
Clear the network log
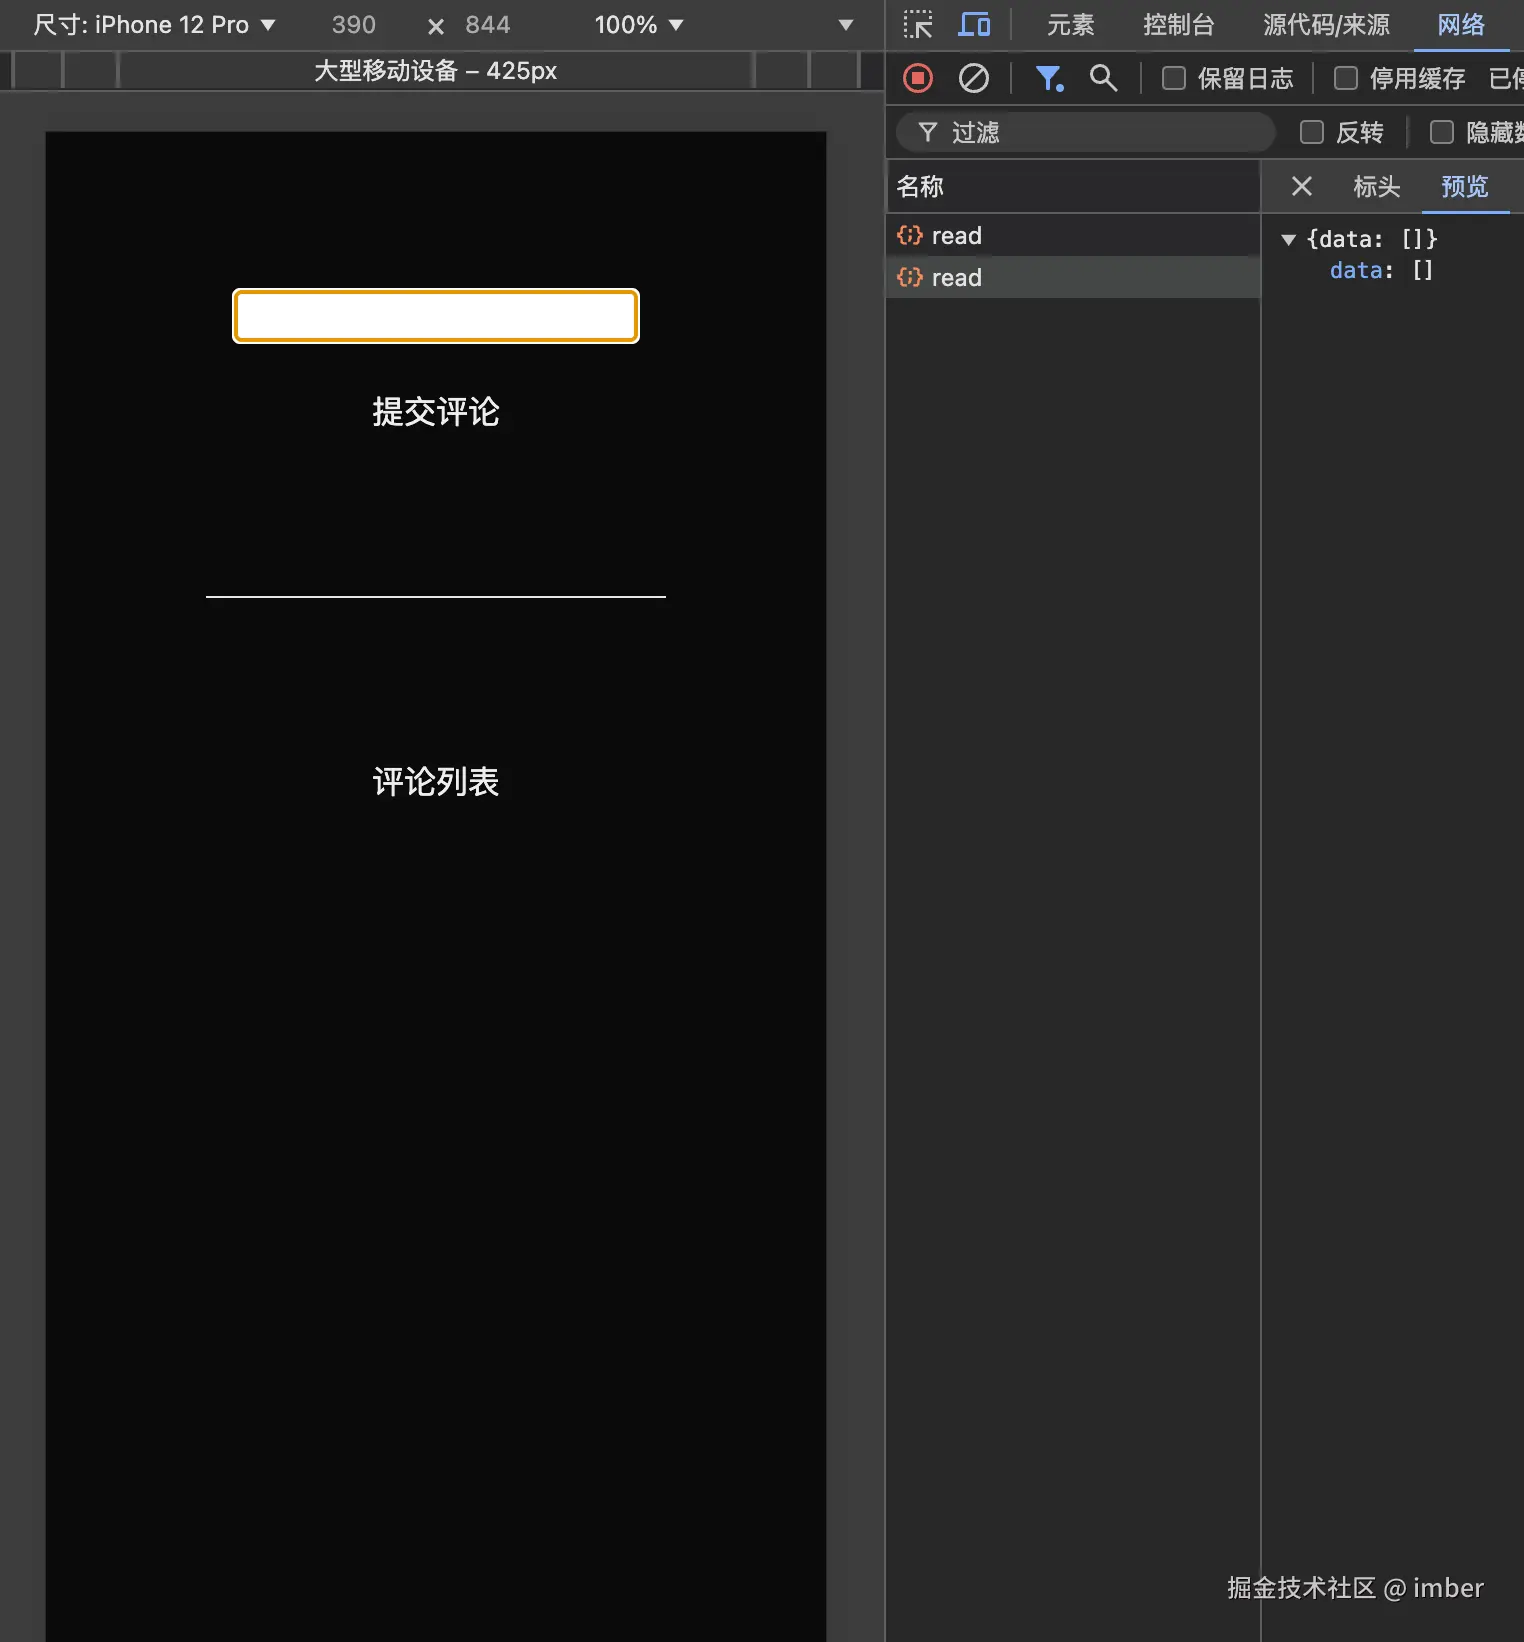[974, 78]
